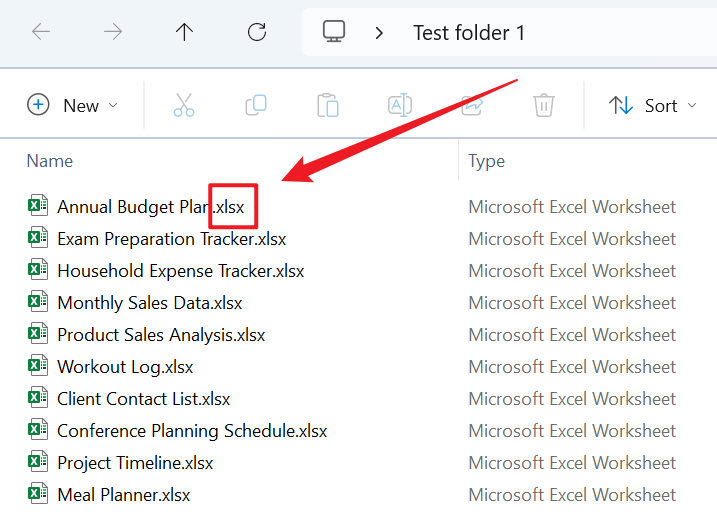Screen dimensions: 717x527
Task: Click the Copy icon in toolbar
Action: pyautogui.click(x=256, y=105)
